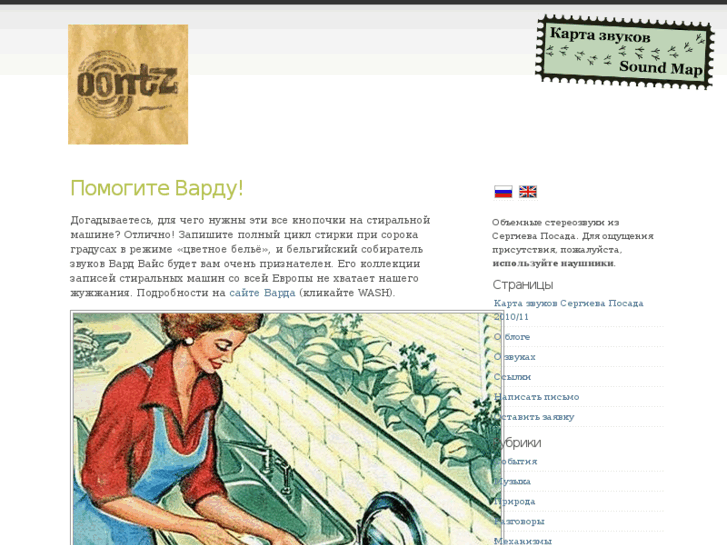Follow the сайте Варда link
Viewport: 727px width, 545px height.
click(262, 293)
